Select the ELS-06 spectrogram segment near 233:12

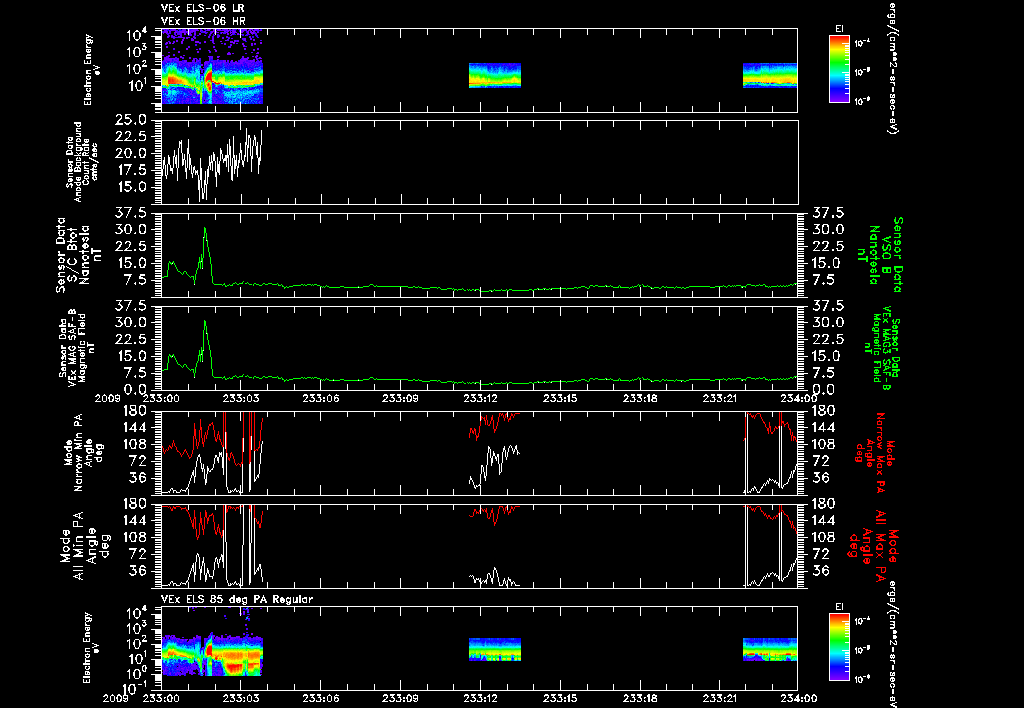point(495,75)
